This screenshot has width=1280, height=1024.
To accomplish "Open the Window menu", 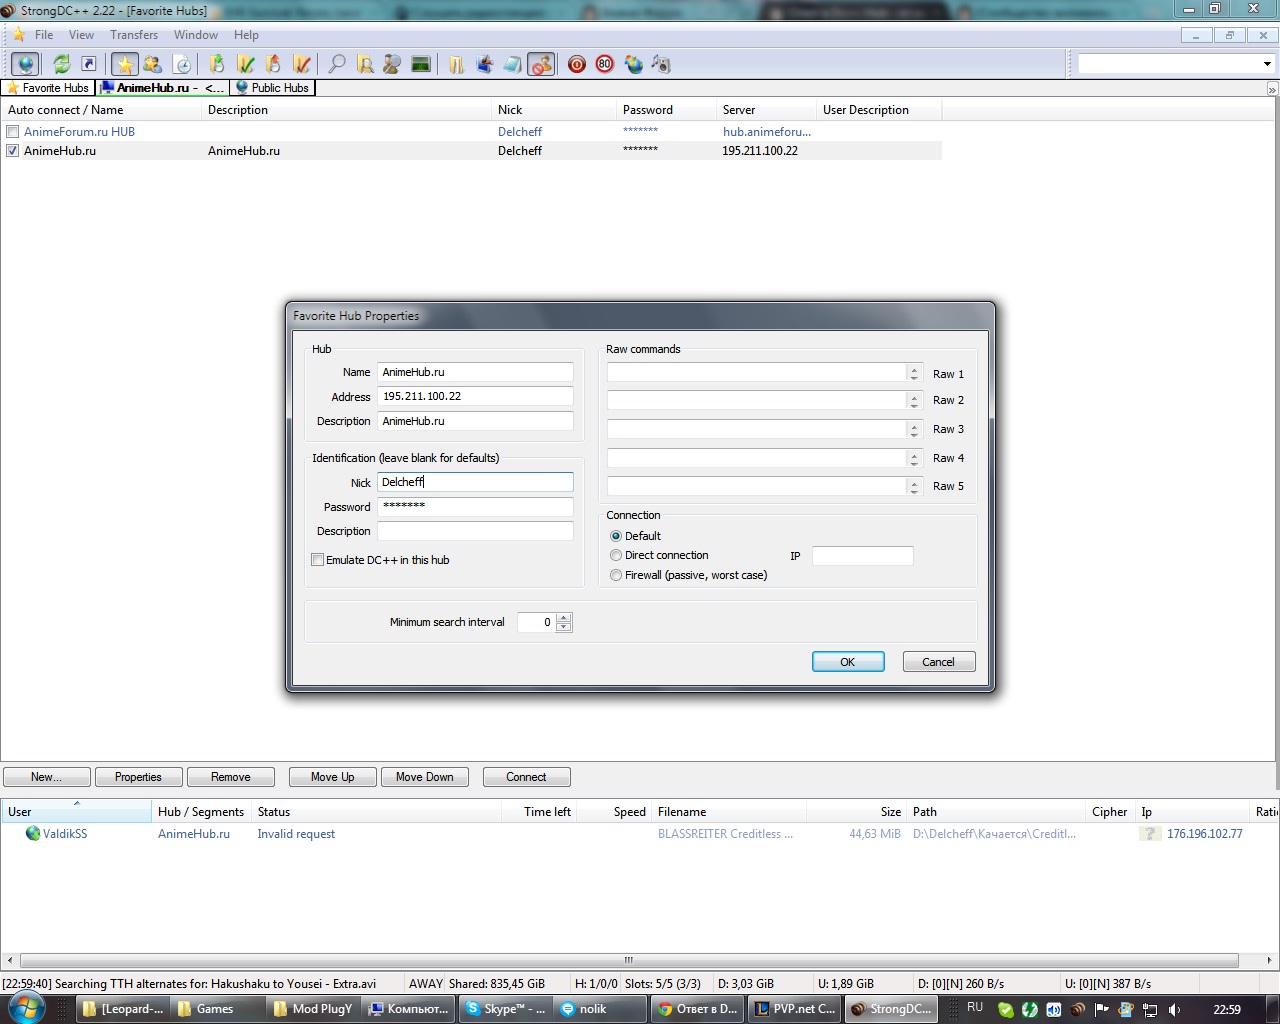I will (196, 35).
